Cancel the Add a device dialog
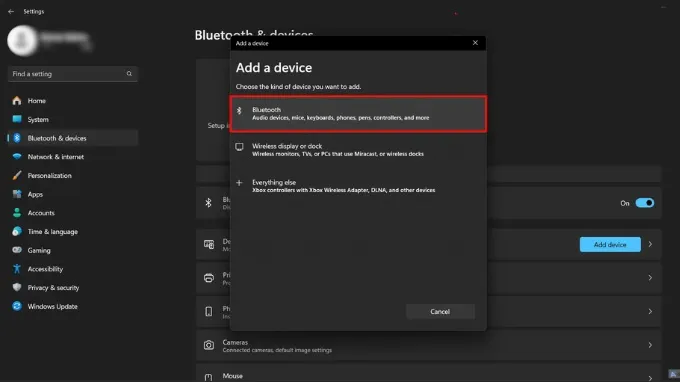Image resolution: width=680 pixels, height=382 pixels. (x=440, y=311)
